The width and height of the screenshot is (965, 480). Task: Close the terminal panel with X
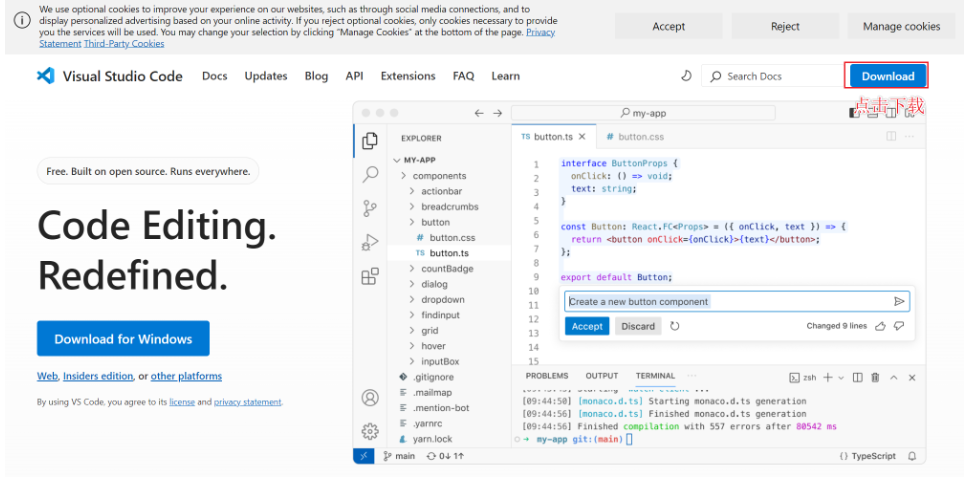point(912,377)
